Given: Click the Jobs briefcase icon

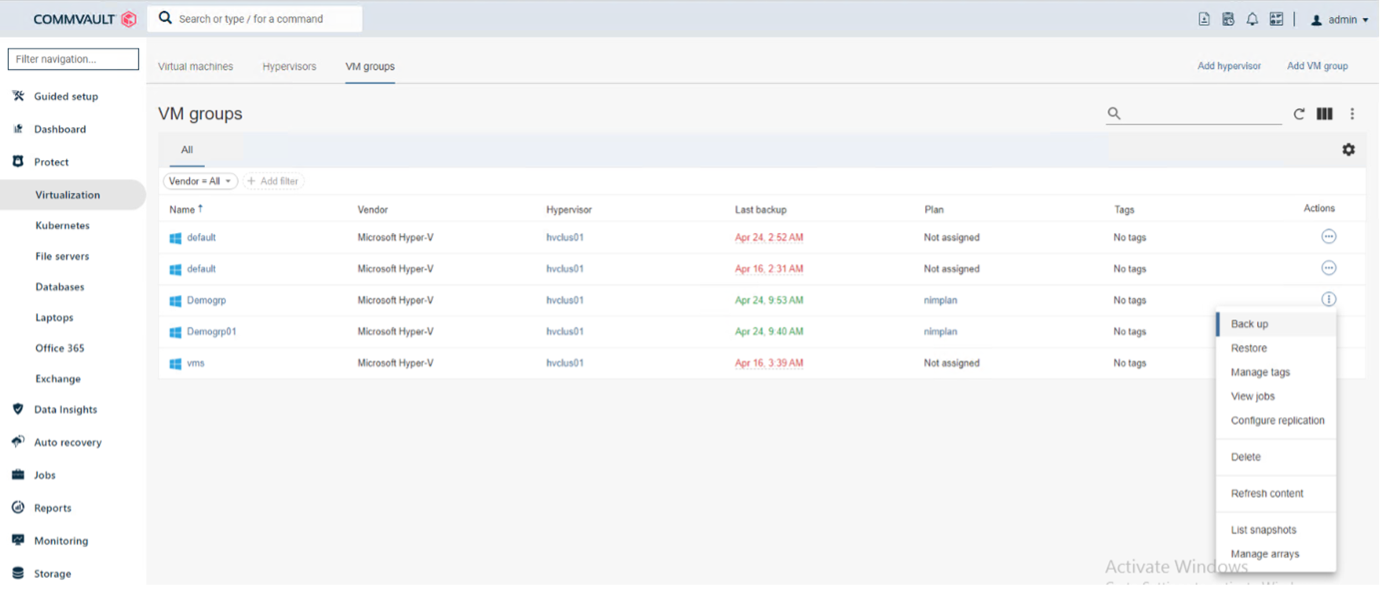Looking at the screenshot, I should [x=18, y=475].
